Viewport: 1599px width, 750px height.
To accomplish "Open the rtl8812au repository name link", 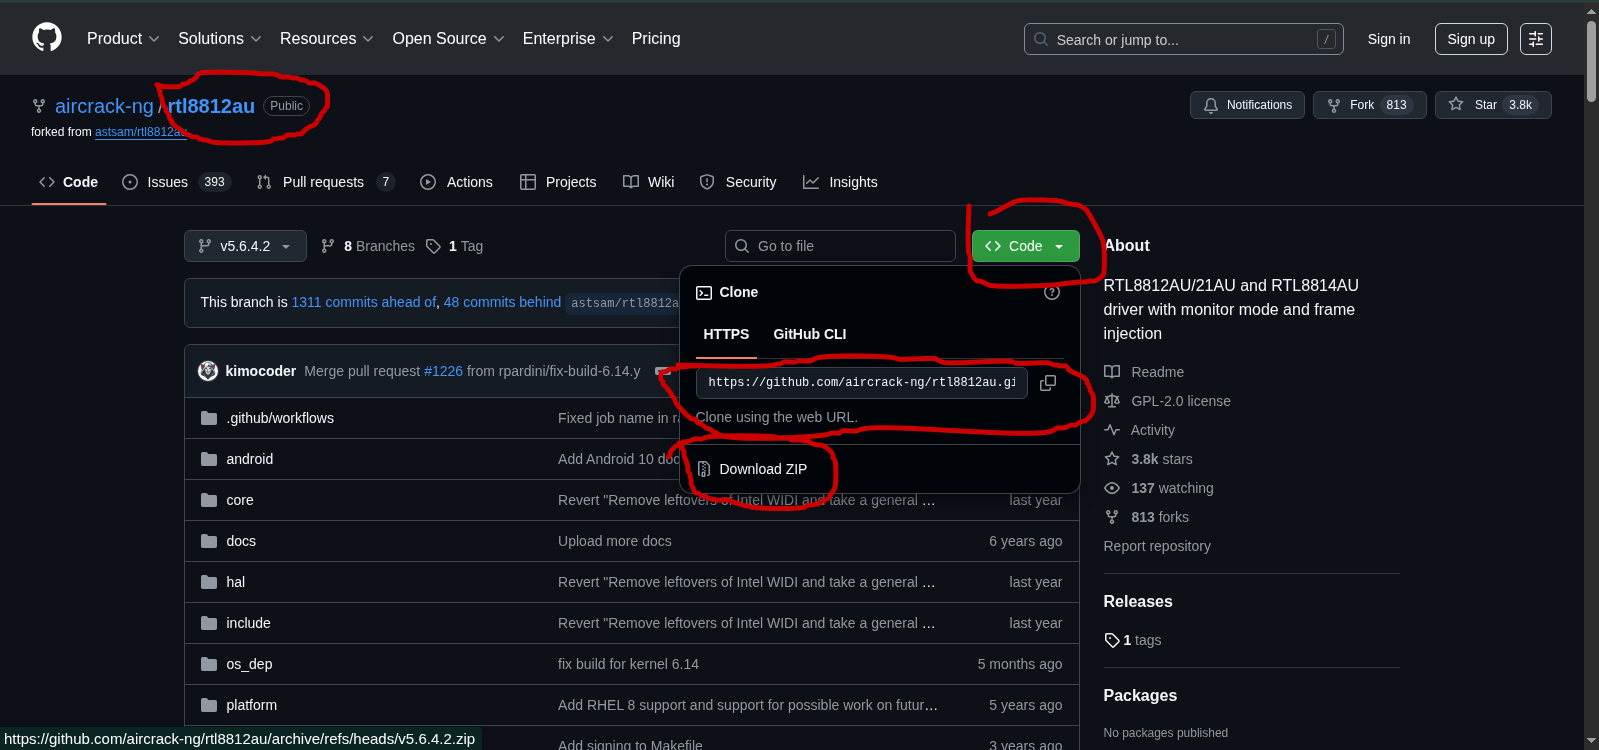I will [211, 106].
